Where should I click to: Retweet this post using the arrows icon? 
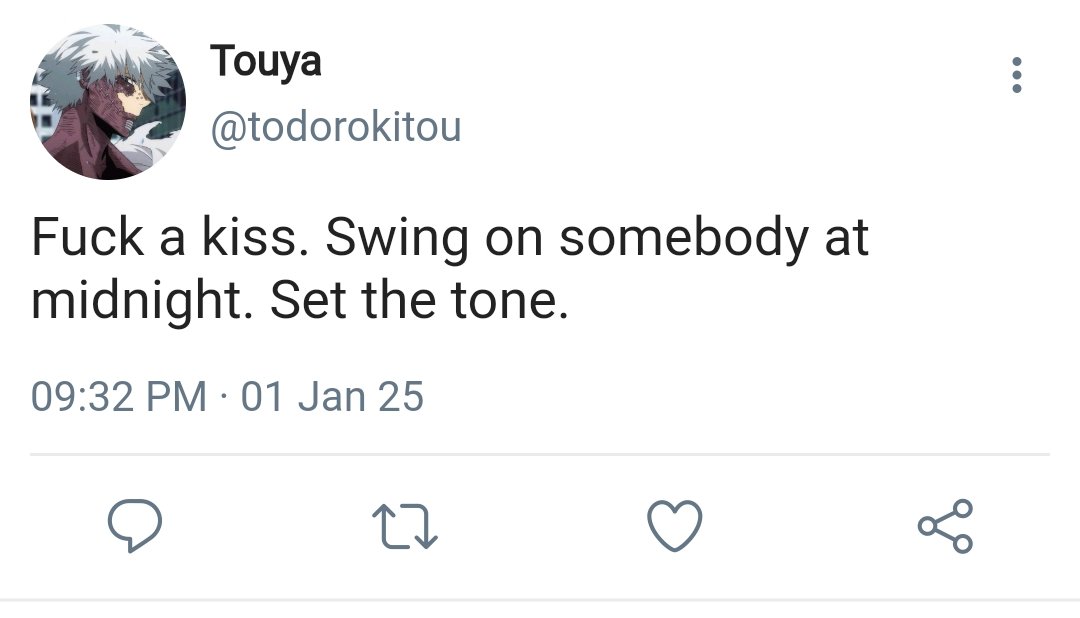point(405,527)
